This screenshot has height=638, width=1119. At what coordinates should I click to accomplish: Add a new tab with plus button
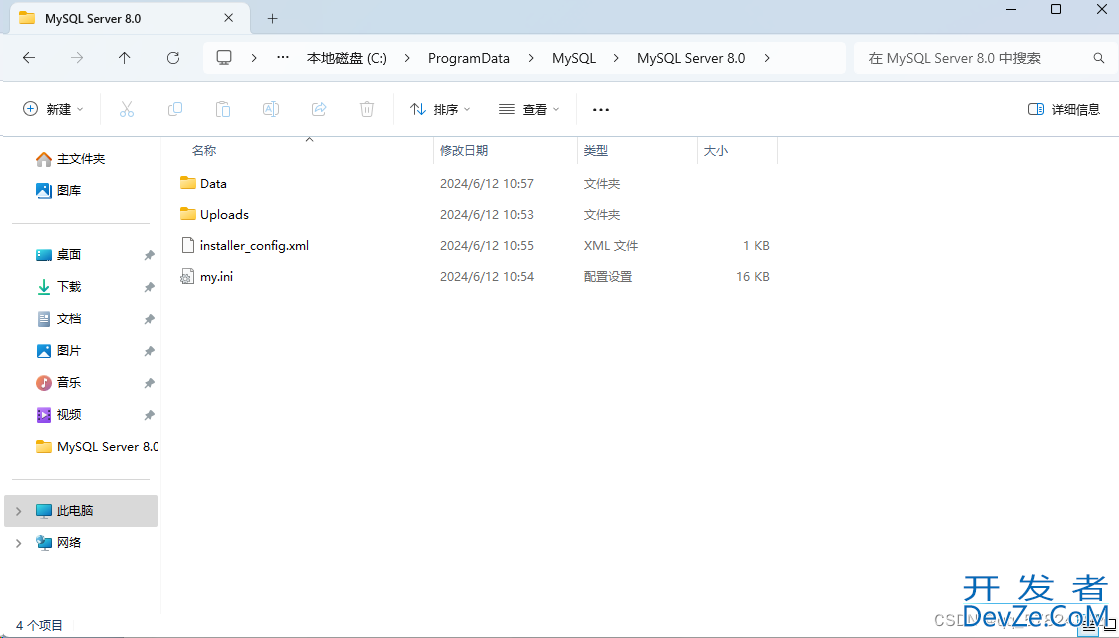click(273, 19)
